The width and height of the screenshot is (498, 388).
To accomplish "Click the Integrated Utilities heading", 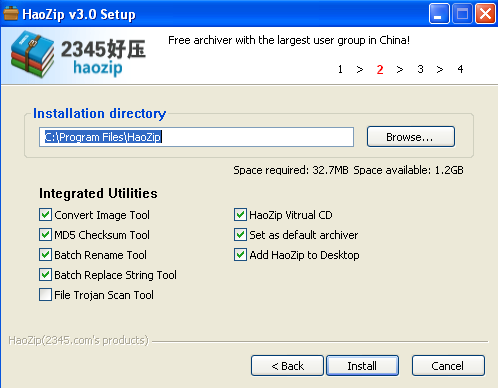I will tap(98, 193).
